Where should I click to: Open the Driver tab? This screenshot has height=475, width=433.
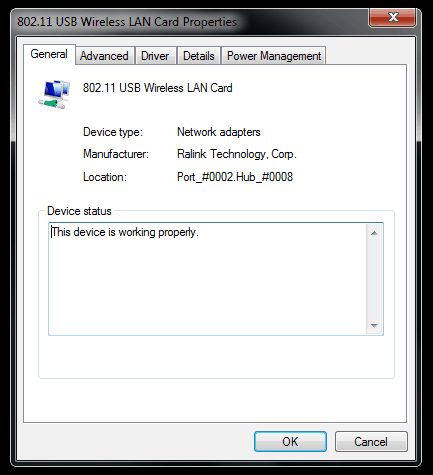pyautogui.click(x=155, y=56)
